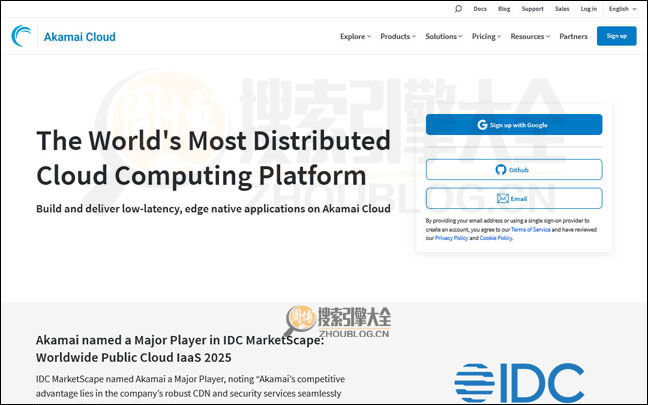The image size is (648, 405).
Task: Open the Privacy Policy link
Action: click(x=451, y=238)
